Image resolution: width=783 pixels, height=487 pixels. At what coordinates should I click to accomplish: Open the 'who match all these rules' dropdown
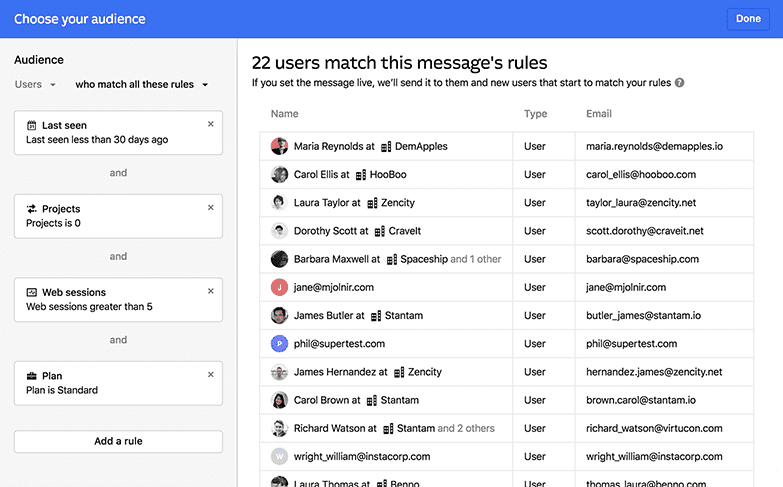[141, 85]
